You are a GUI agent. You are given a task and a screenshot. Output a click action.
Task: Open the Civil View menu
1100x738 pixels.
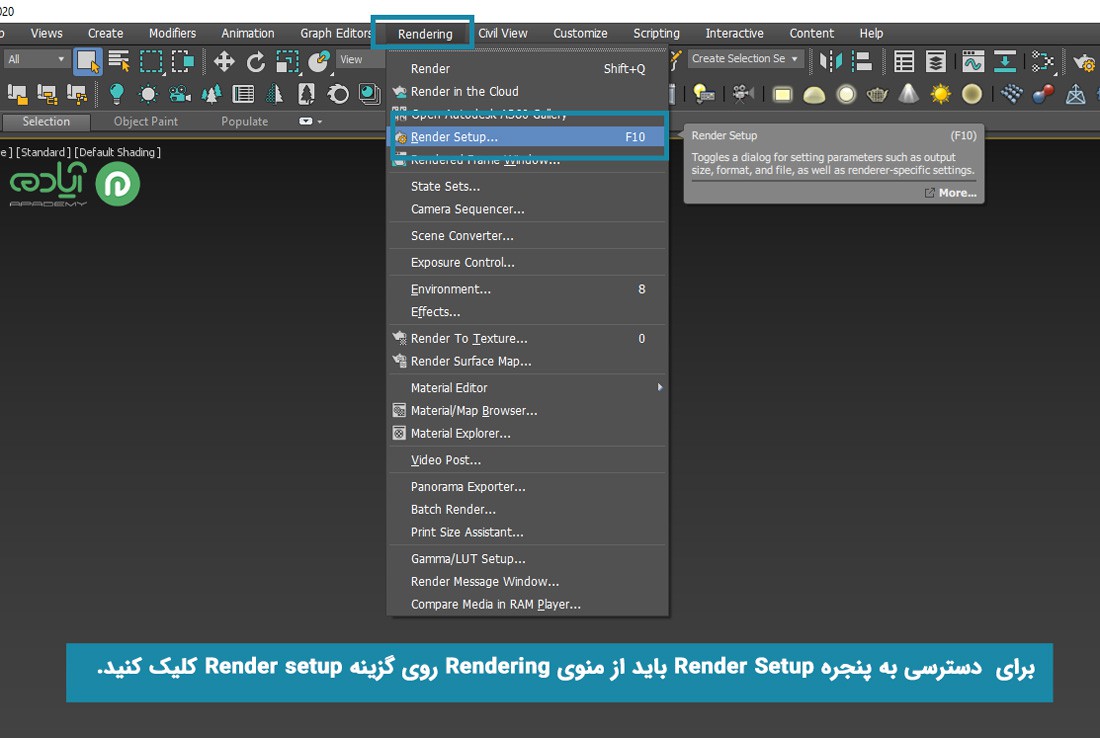(x=502, y=34)
